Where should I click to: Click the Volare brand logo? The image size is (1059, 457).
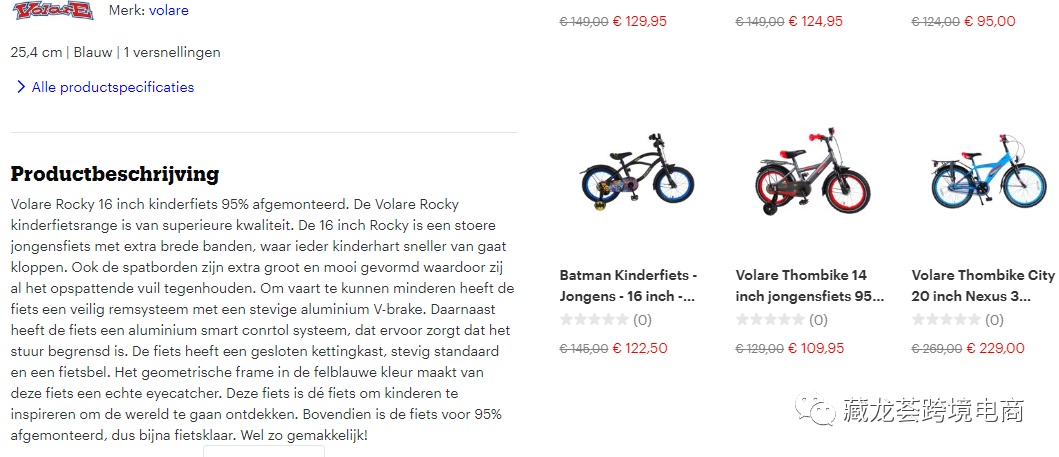point(52,11)
